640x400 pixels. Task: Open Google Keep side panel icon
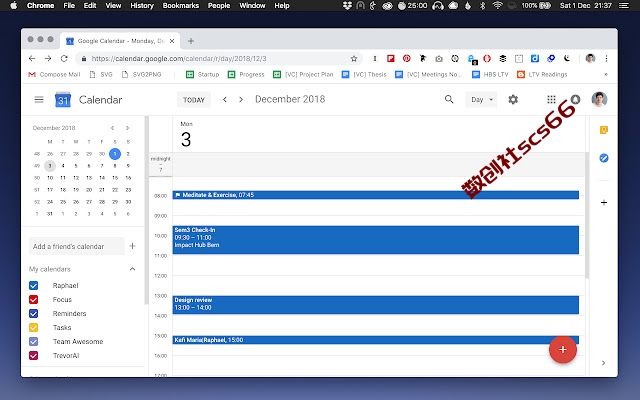click(604, 130)
